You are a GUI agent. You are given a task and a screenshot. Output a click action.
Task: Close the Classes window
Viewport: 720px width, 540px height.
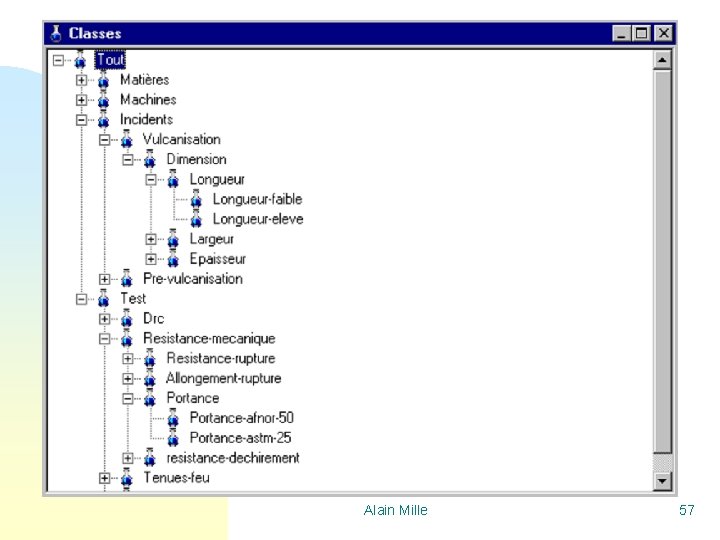coord(664,34)
